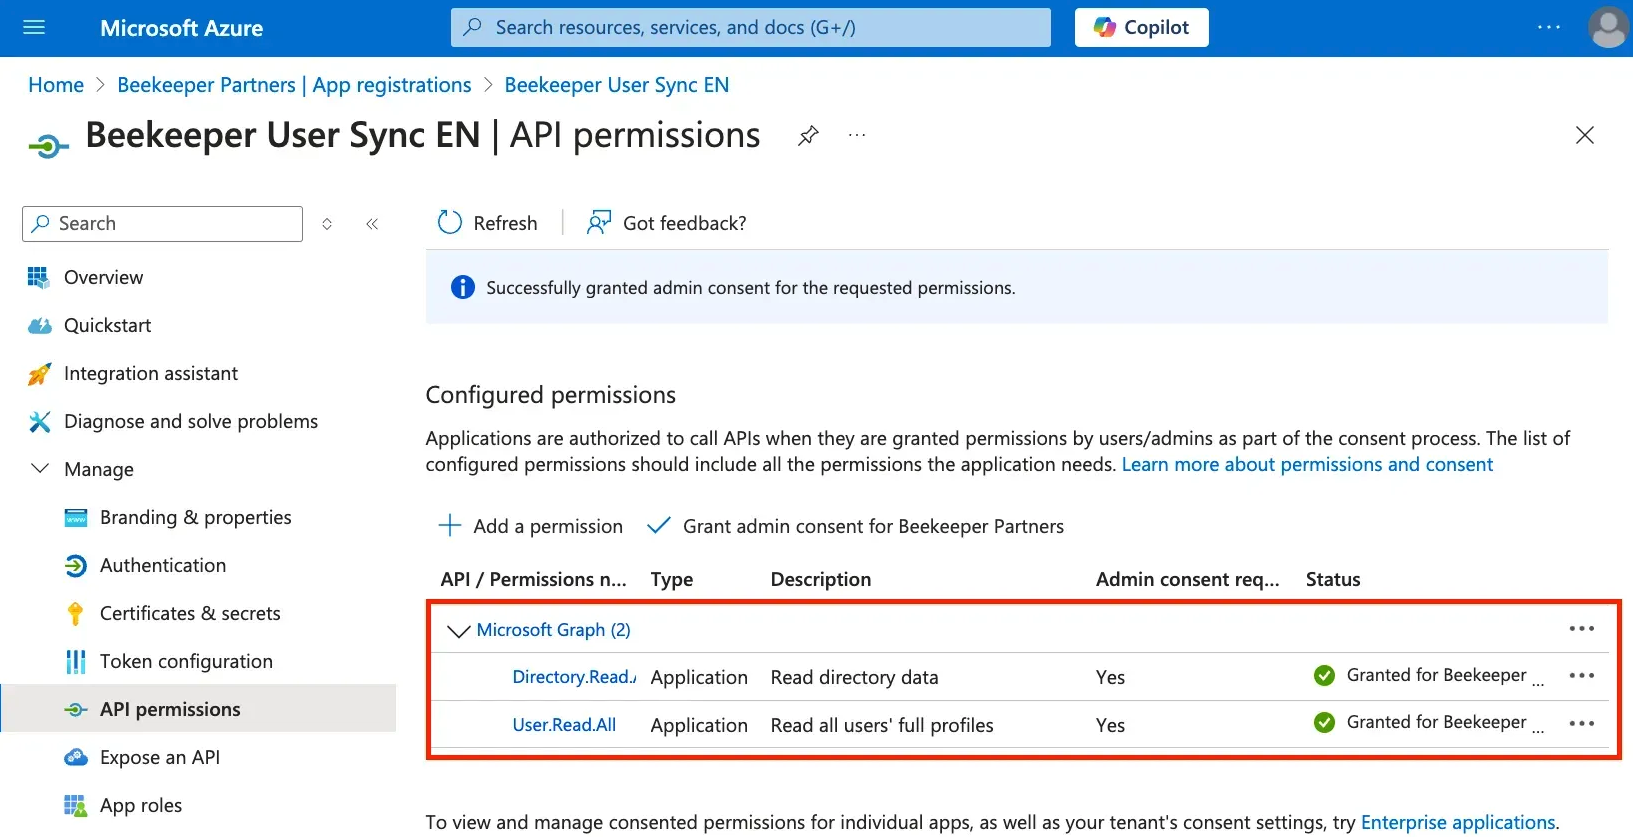Viewport: 1633px width, 837px height.
Task: Open the Directory.Read.All permission
Action: 574,677
